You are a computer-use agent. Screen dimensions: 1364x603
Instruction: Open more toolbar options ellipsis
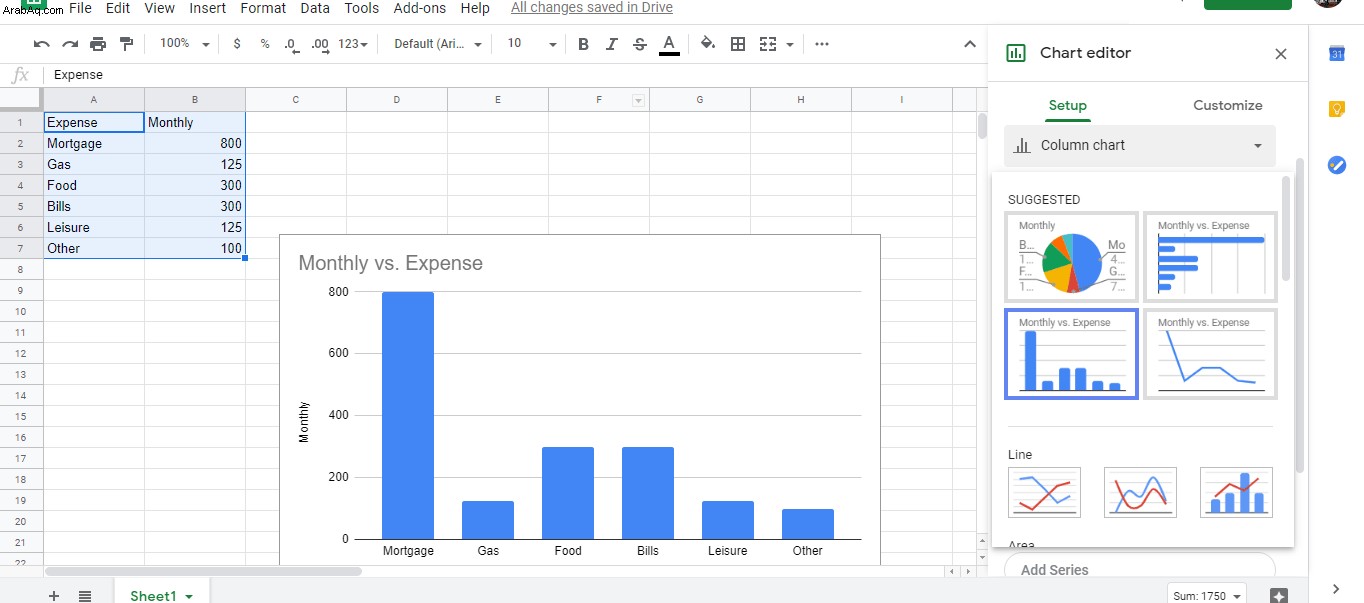(x=822, y=44)
